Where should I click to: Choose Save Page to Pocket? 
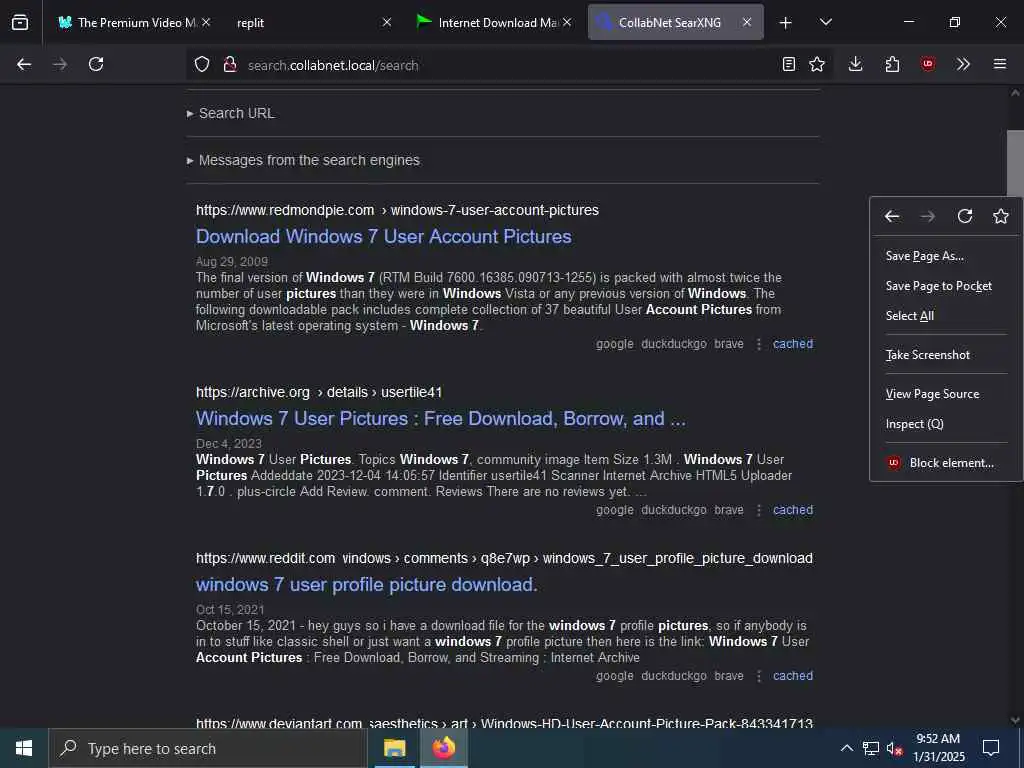(946, 286)
